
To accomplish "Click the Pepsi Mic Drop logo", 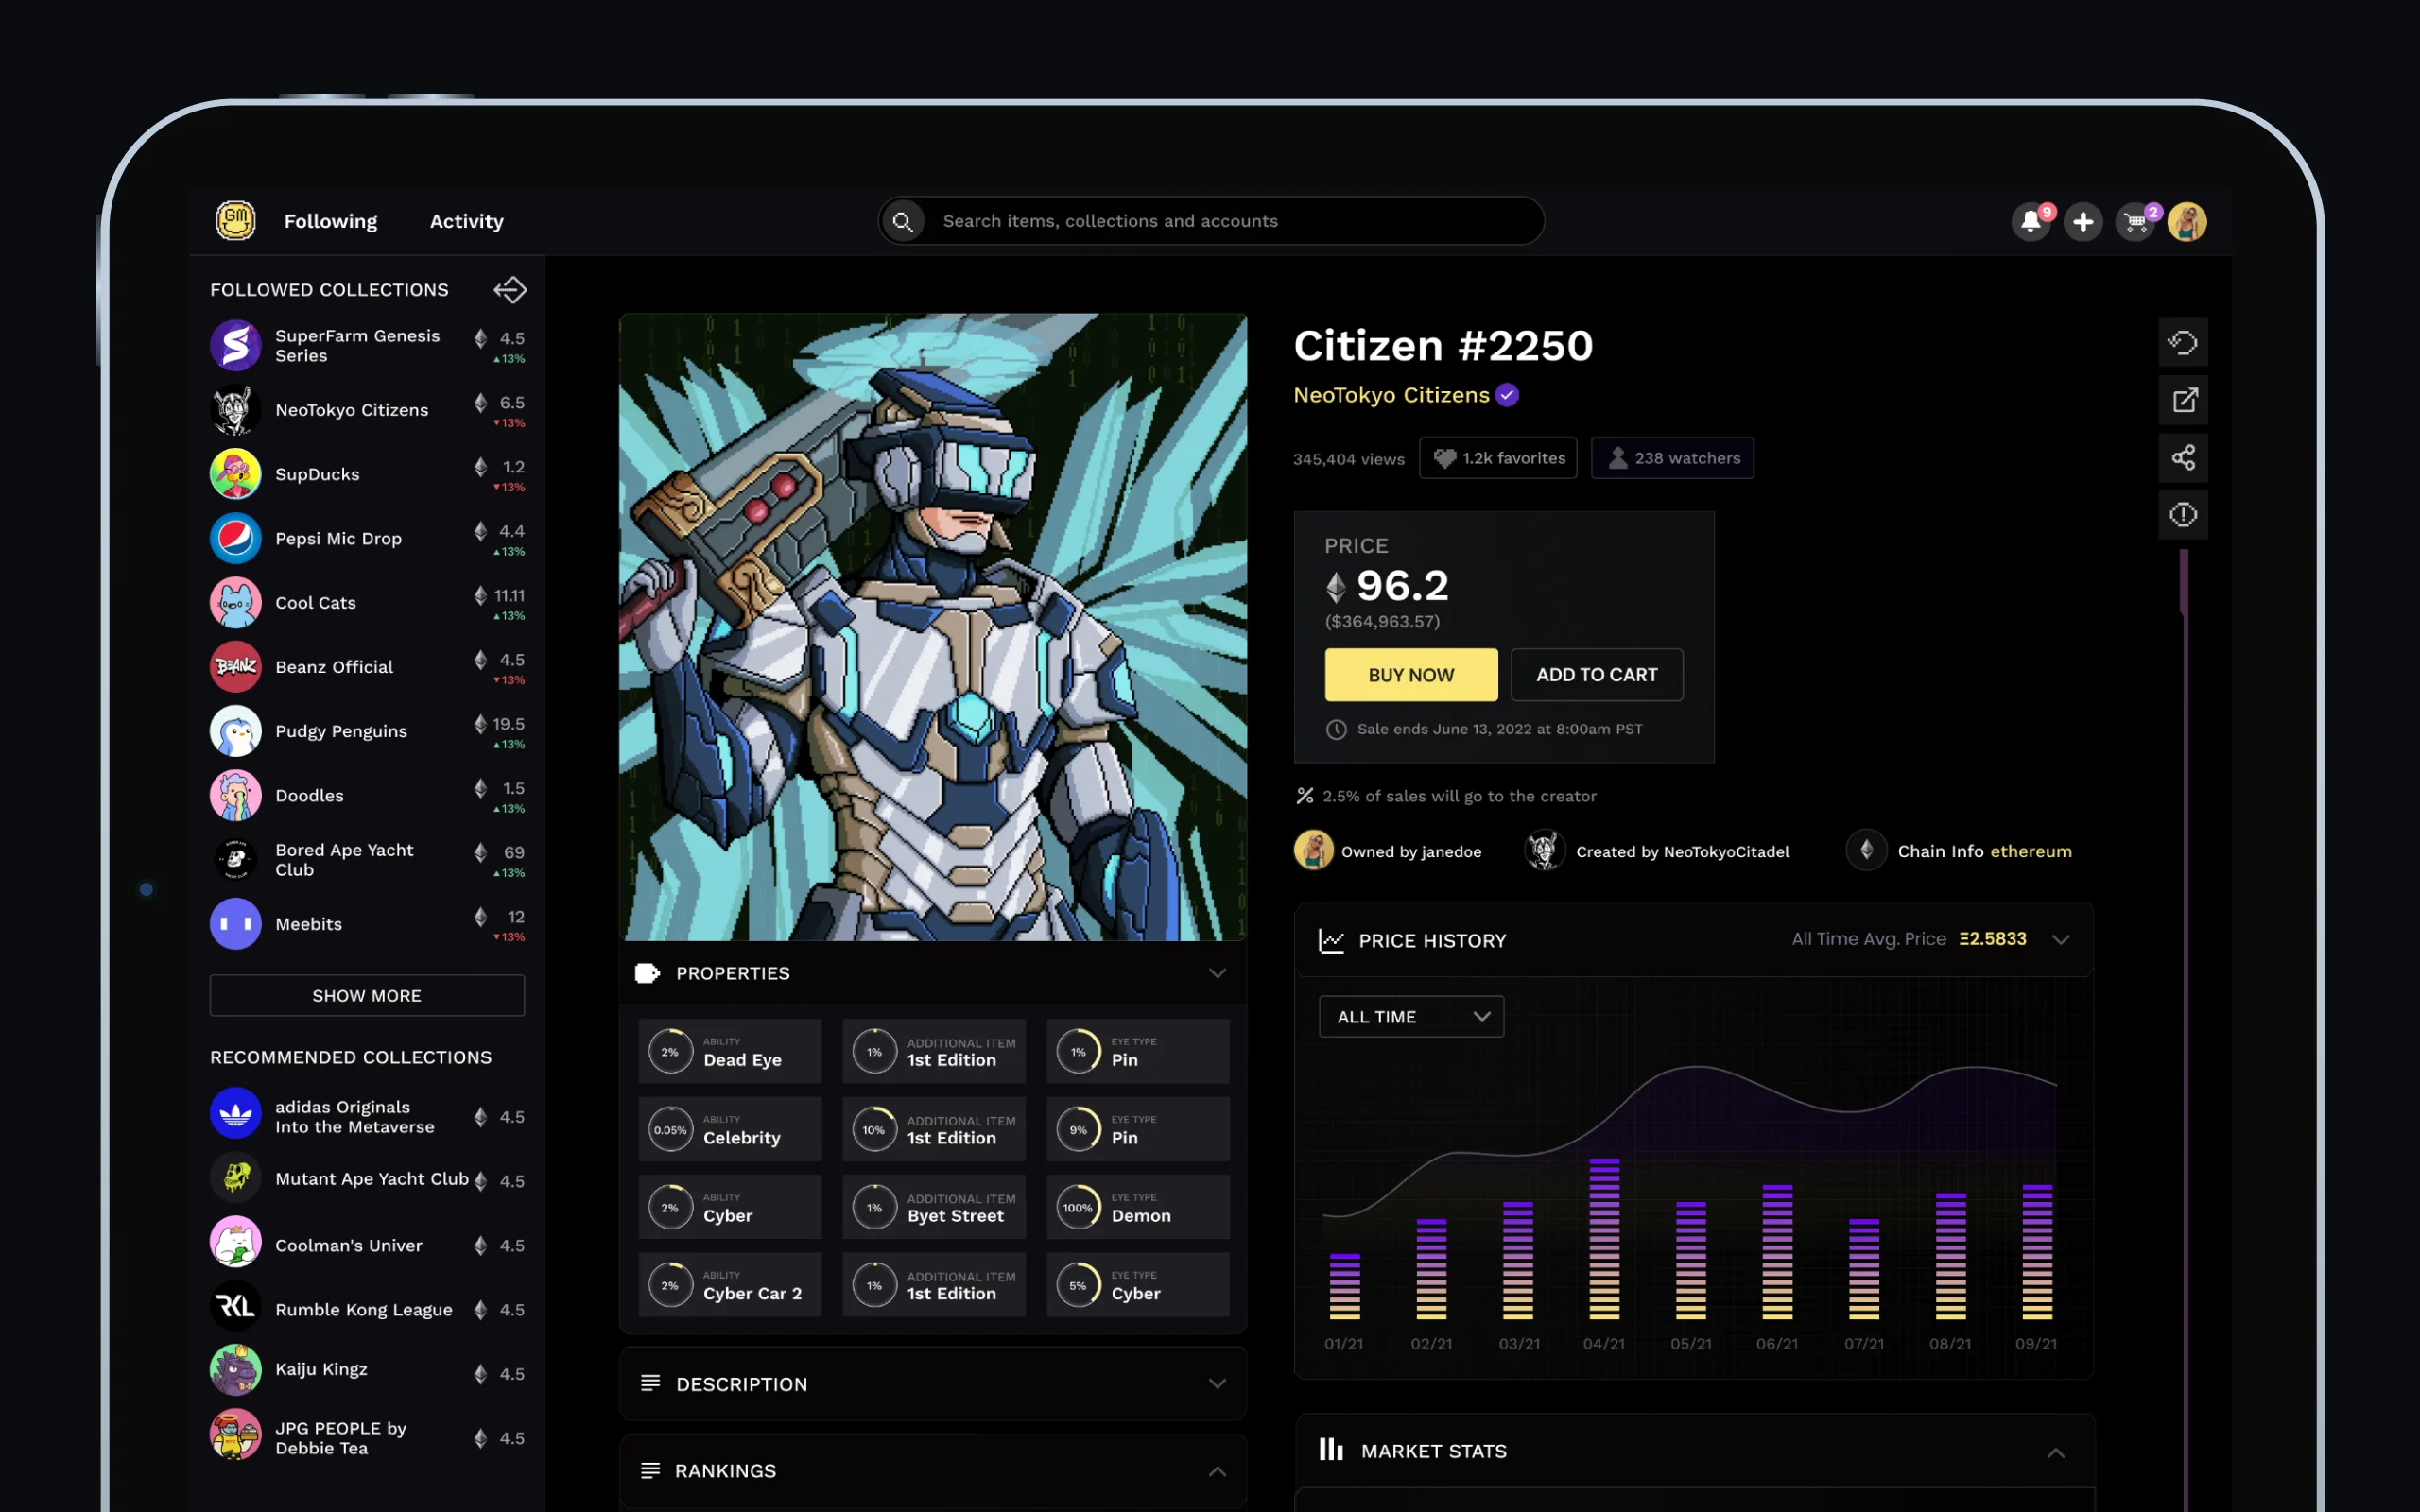I will (236, 538).
